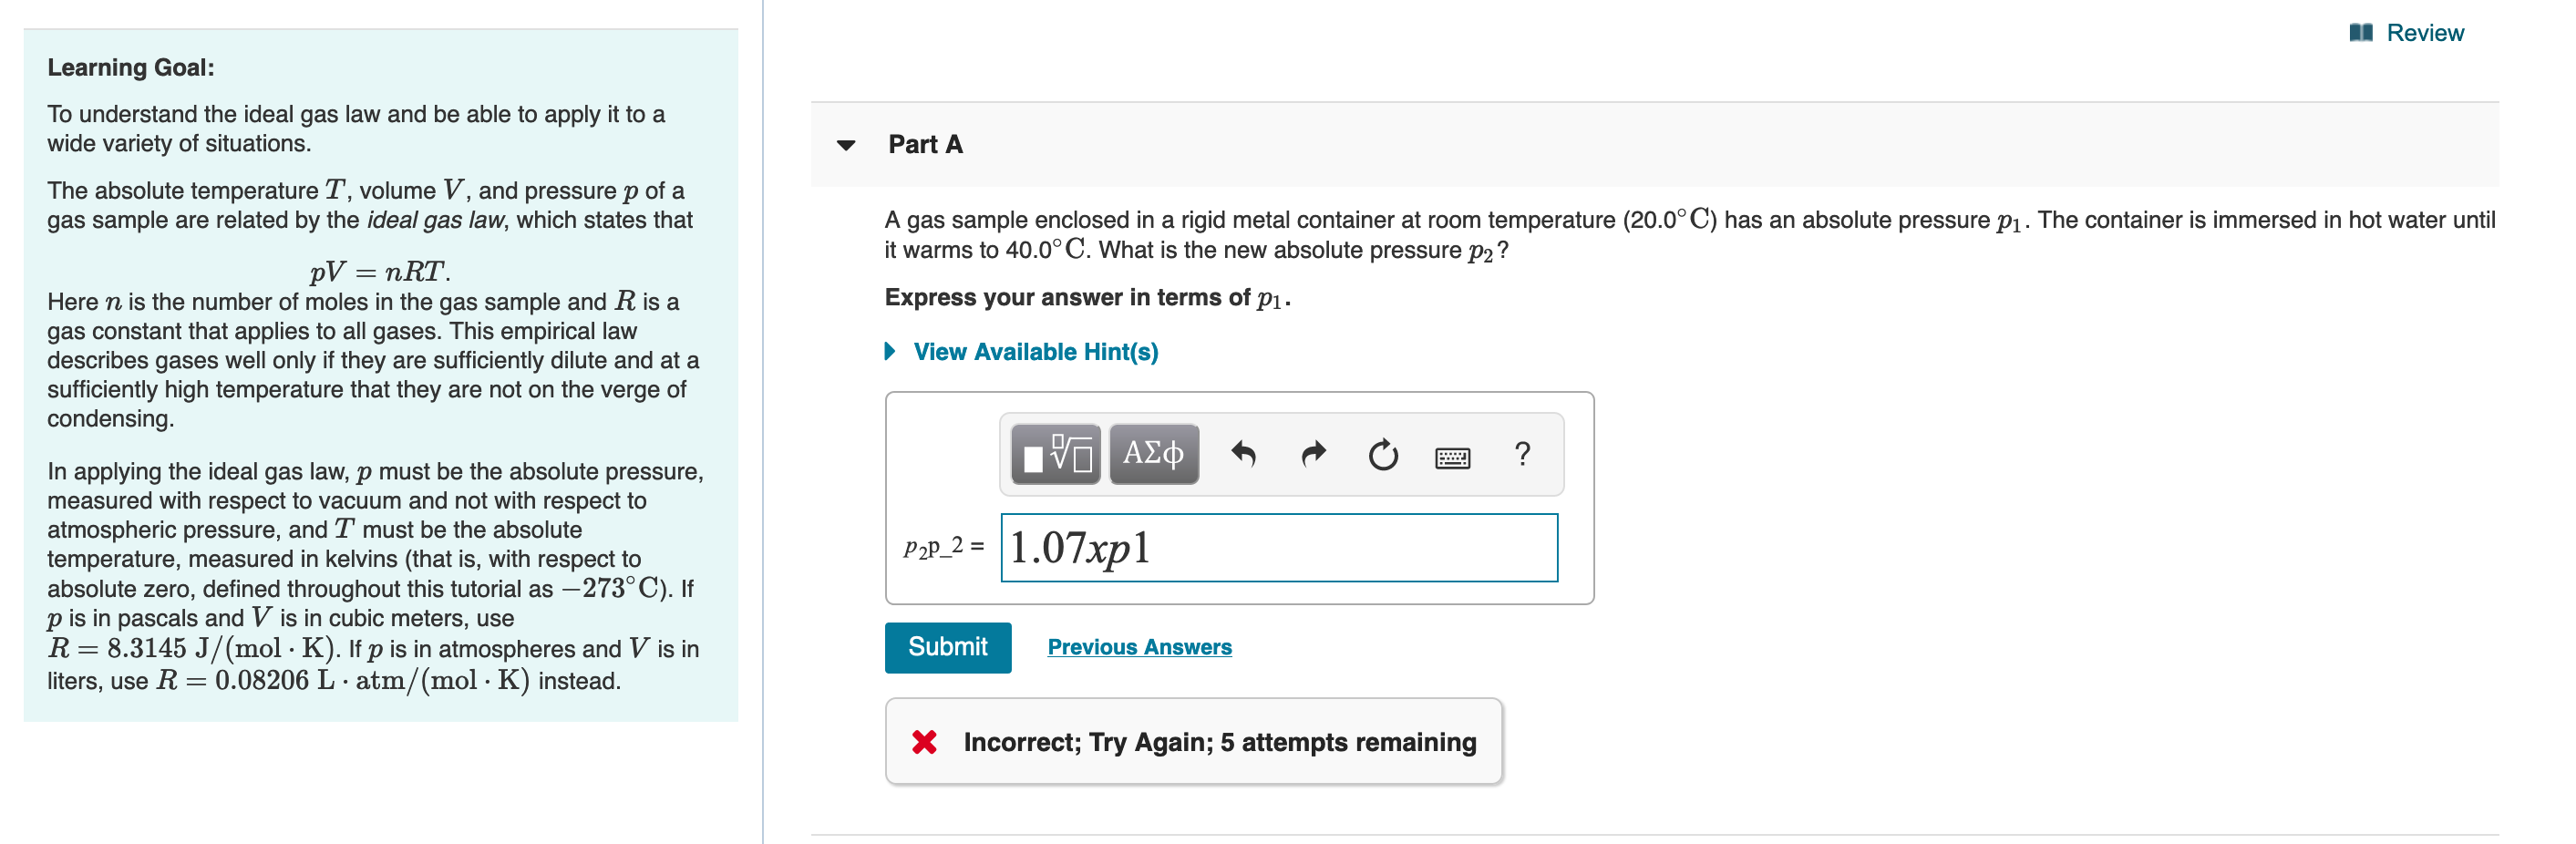Click the undo arrow in equation toolbar
The width and height of the screenshot is (2576, 844).
[1246, 455]
